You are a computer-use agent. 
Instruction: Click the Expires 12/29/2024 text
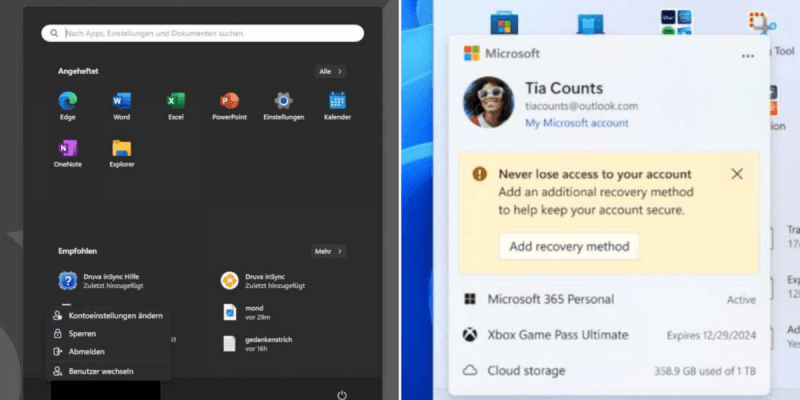coord(711,336)
